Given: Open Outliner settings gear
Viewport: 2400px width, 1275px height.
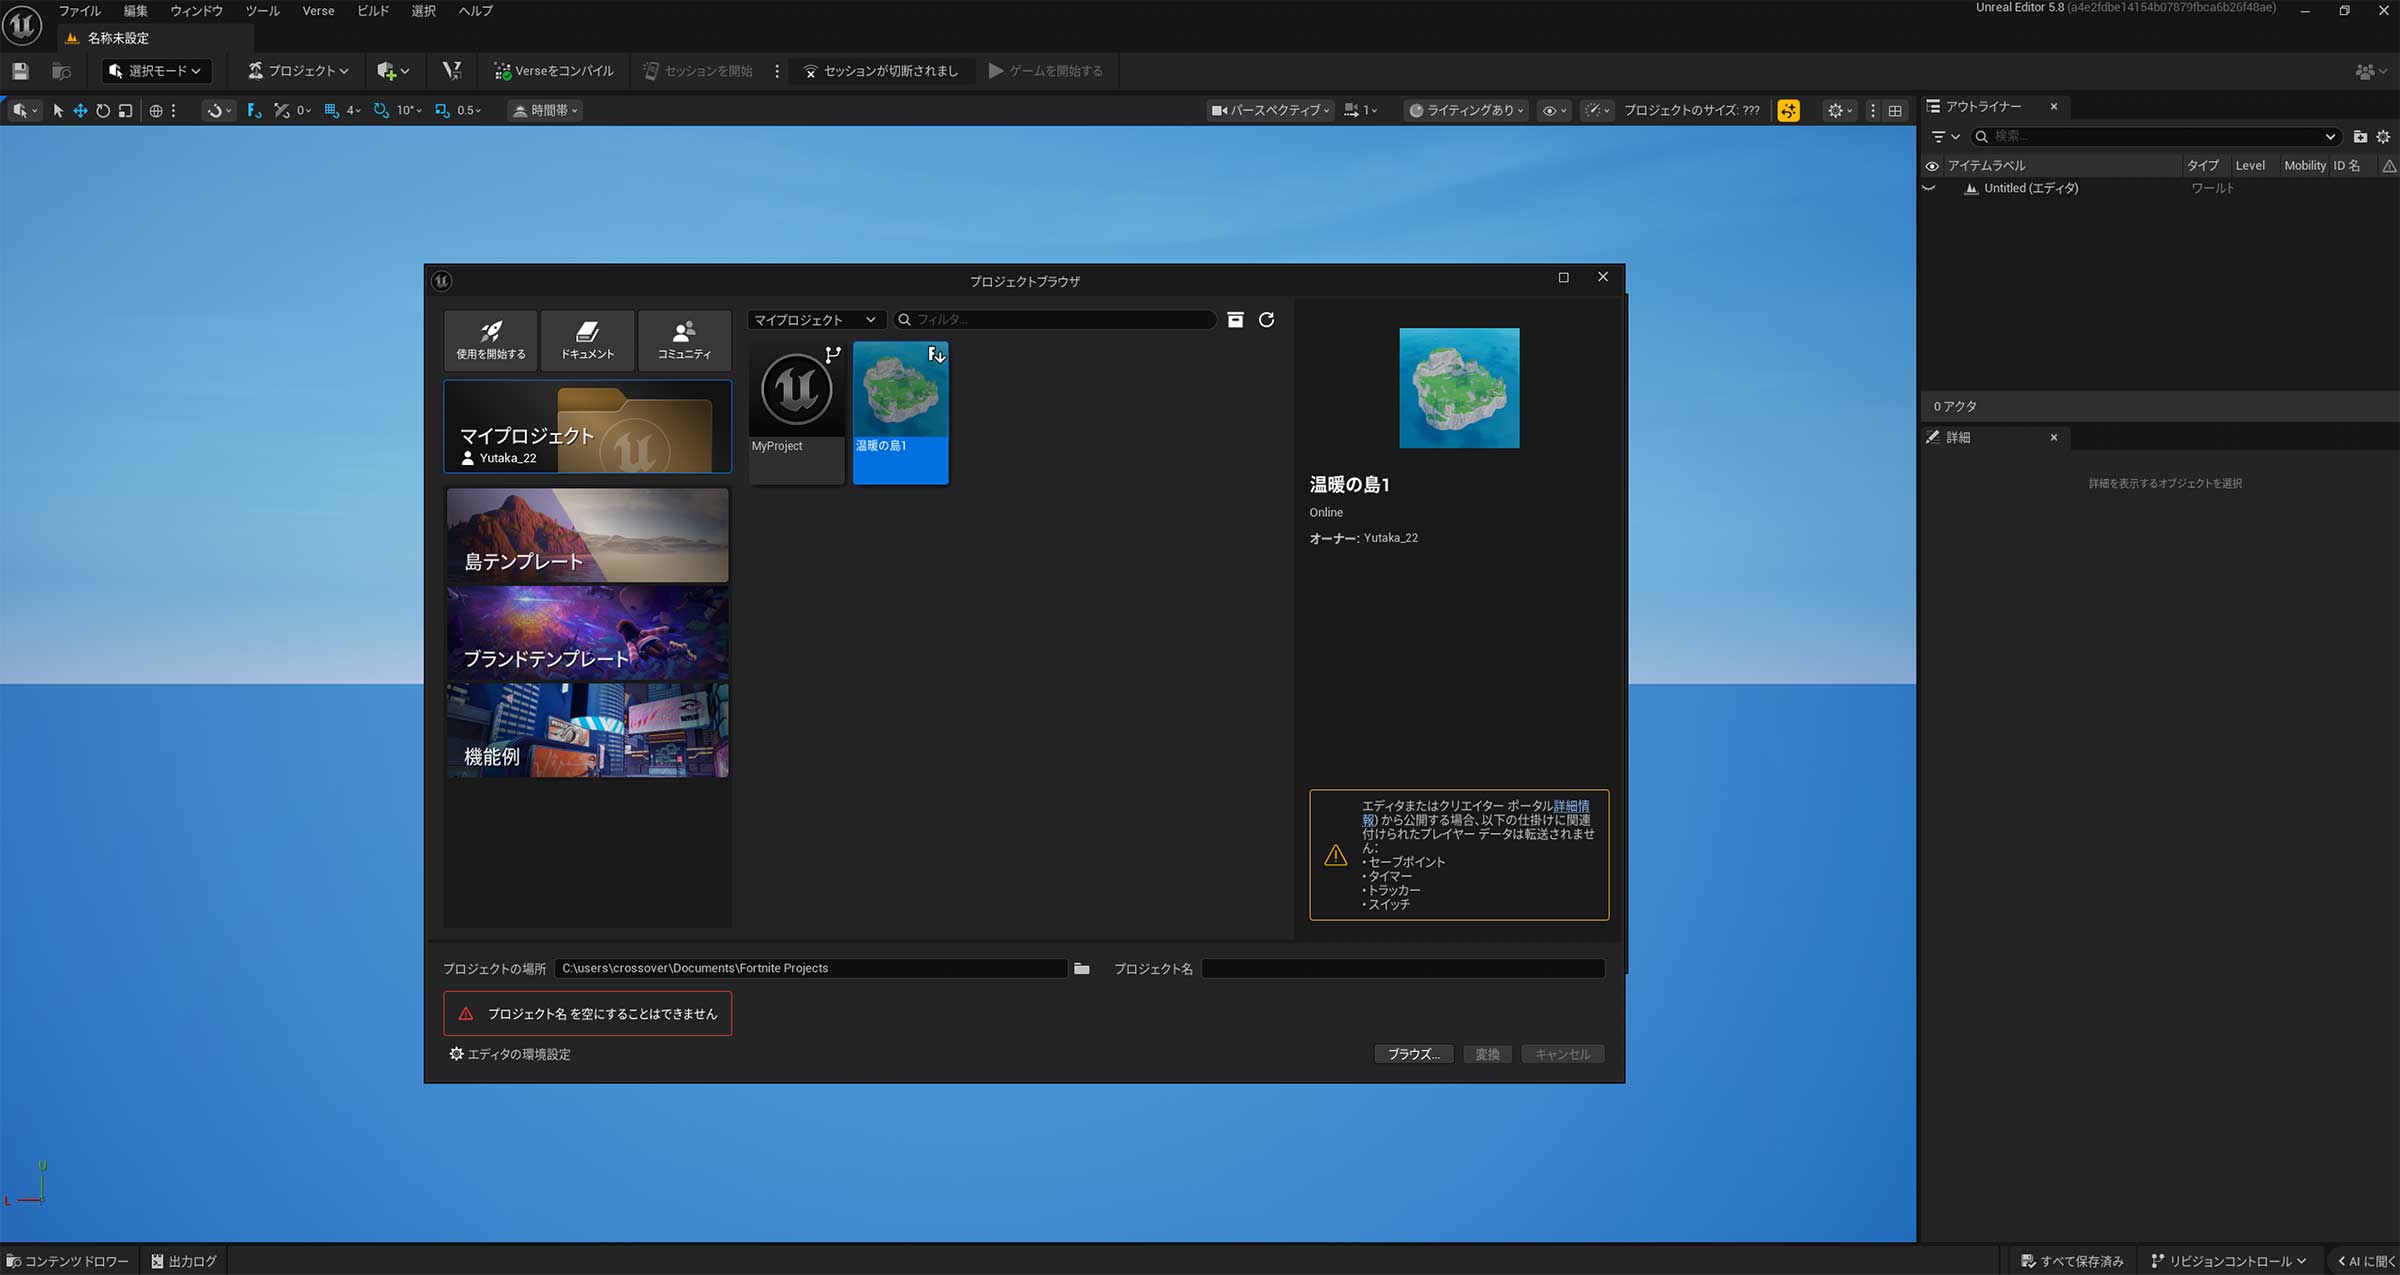Looking at the screenshot, I should tap(2383, 137).
